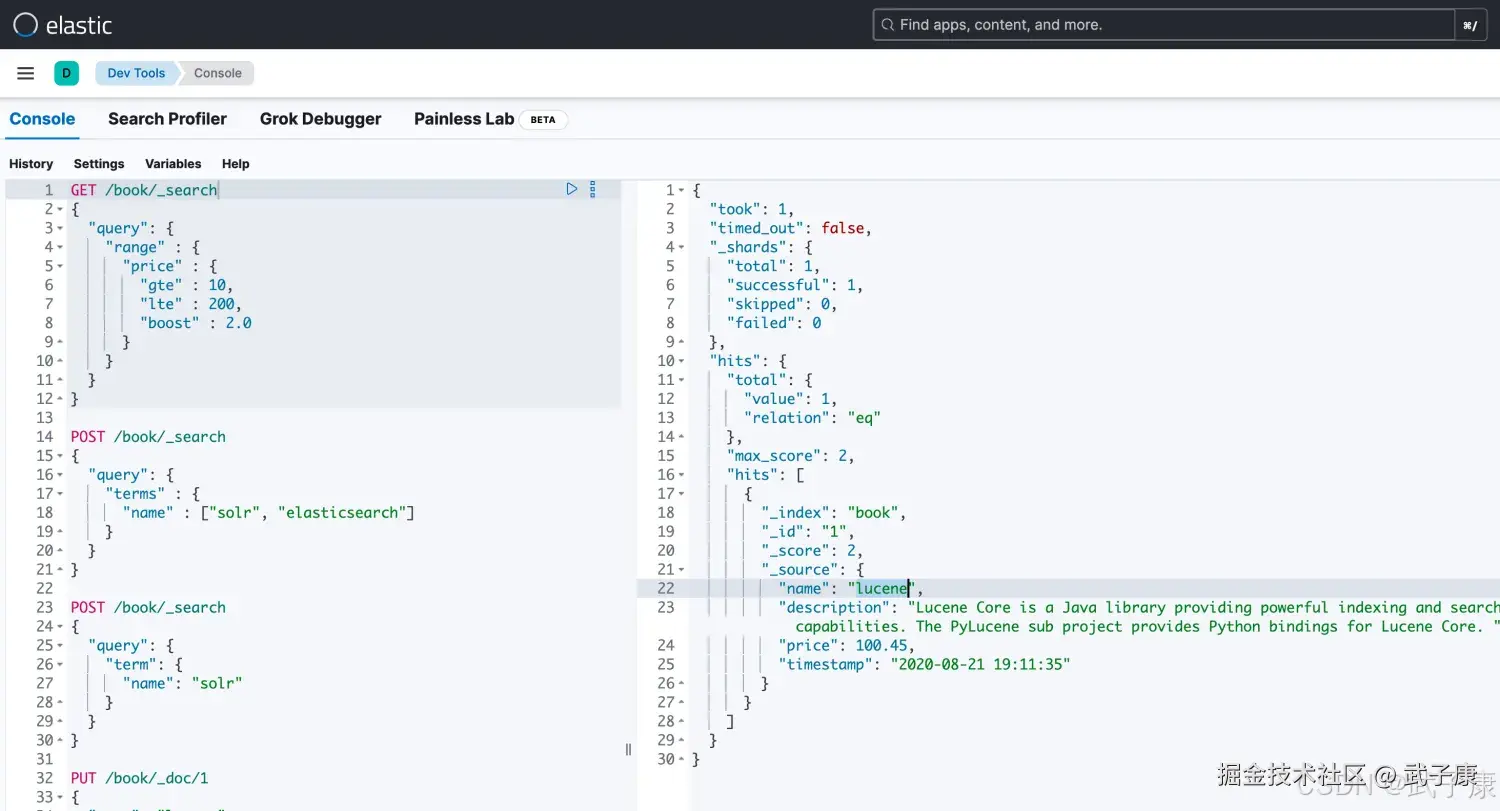Collapse the range block at line 4
This screenshot has width=1500, height=811.
pos(60,247)
